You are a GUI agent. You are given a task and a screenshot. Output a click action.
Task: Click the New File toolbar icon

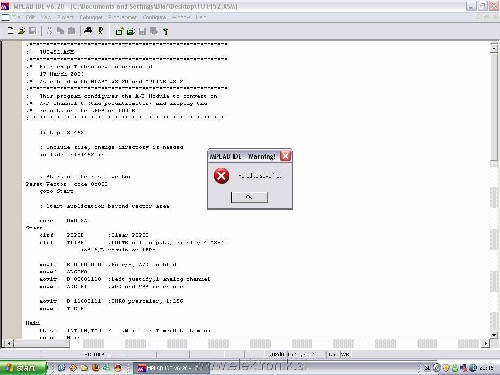pos(11,31)
